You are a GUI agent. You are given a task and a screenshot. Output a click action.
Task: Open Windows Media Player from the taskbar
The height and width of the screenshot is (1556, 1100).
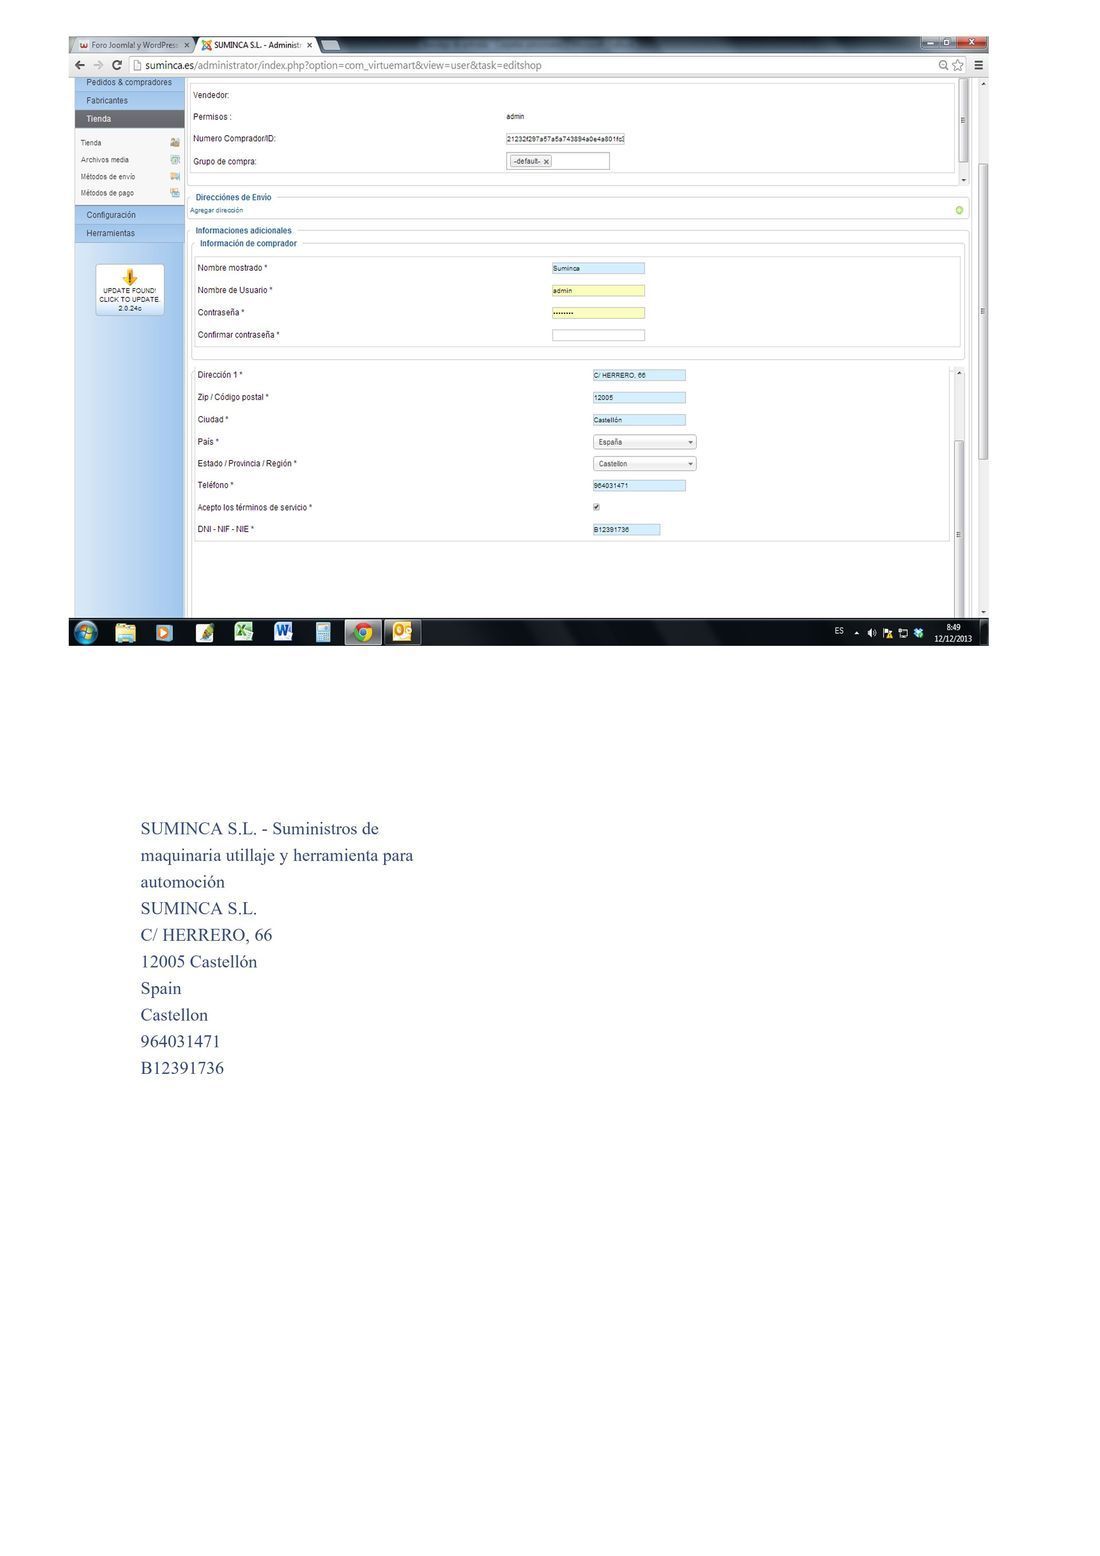(x=164, y=632)
